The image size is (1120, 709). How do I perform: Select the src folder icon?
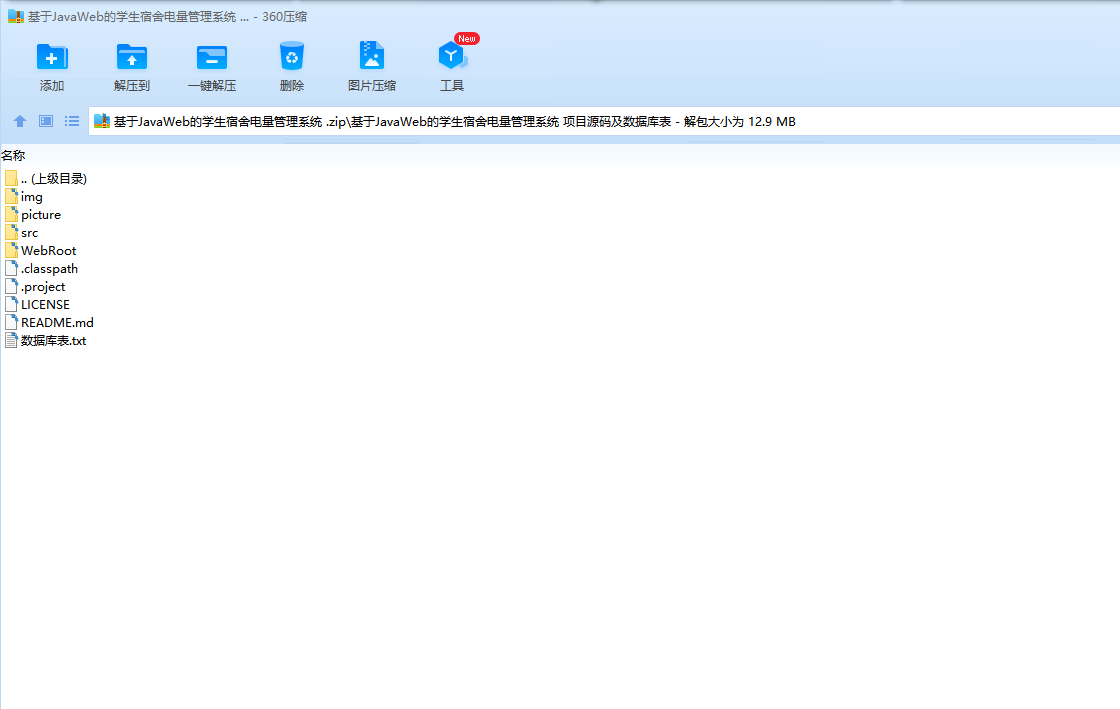(11, 232)
